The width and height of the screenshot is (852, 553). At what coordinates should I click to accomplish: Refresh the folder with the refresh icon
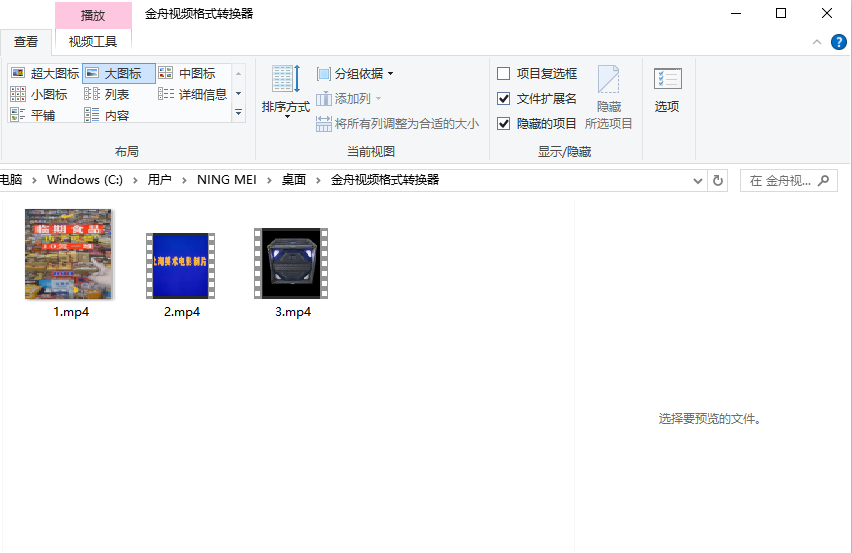point(718,180)
